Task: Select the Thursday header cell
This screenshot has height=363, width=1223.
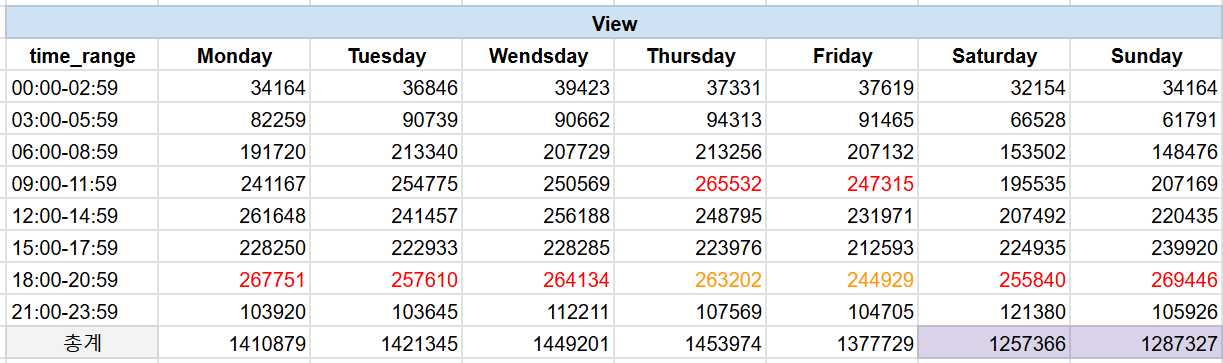Action: click(690, 56)
